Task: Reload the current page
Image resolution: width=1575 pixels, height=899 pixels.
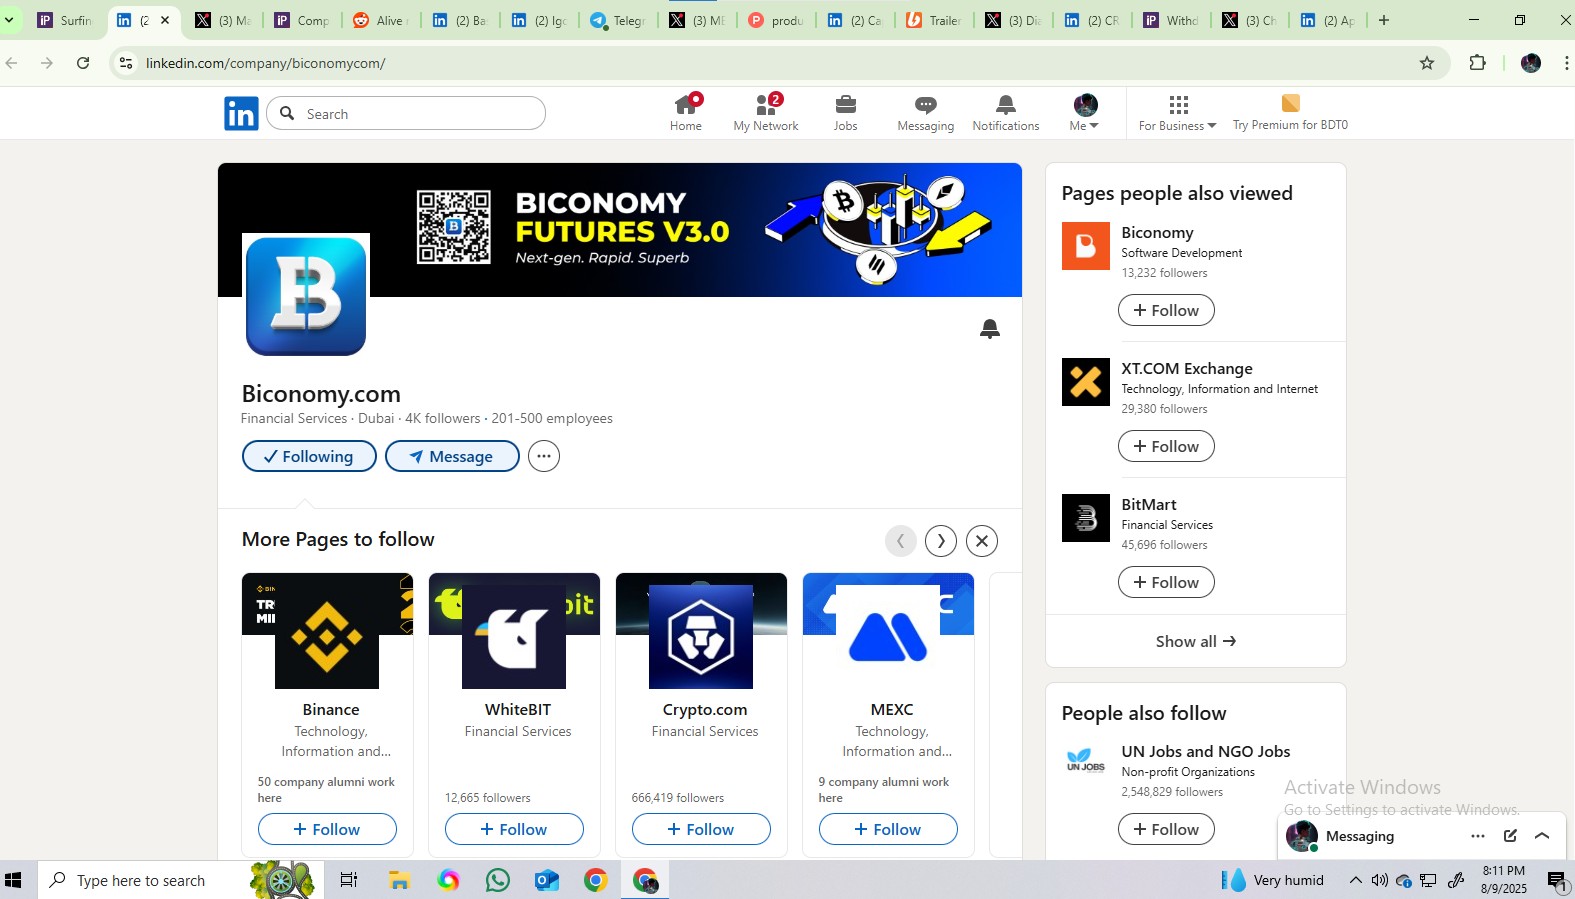Action: click(83, 63)
